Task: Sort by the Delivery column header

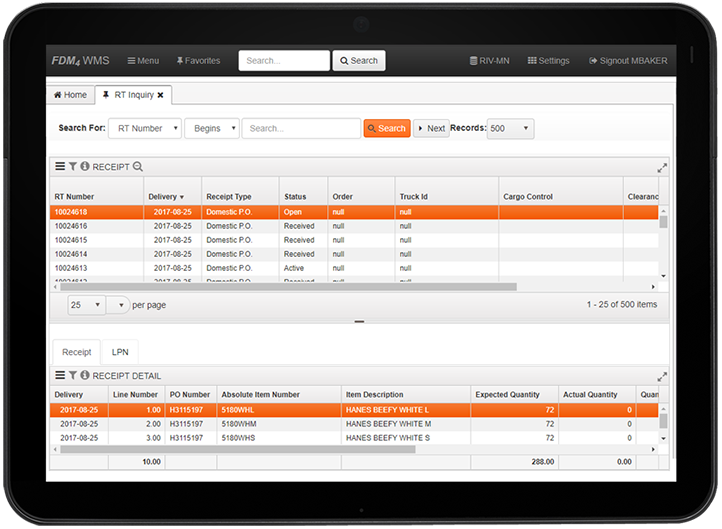Action: pyautogui.click(x=166, y=197)
